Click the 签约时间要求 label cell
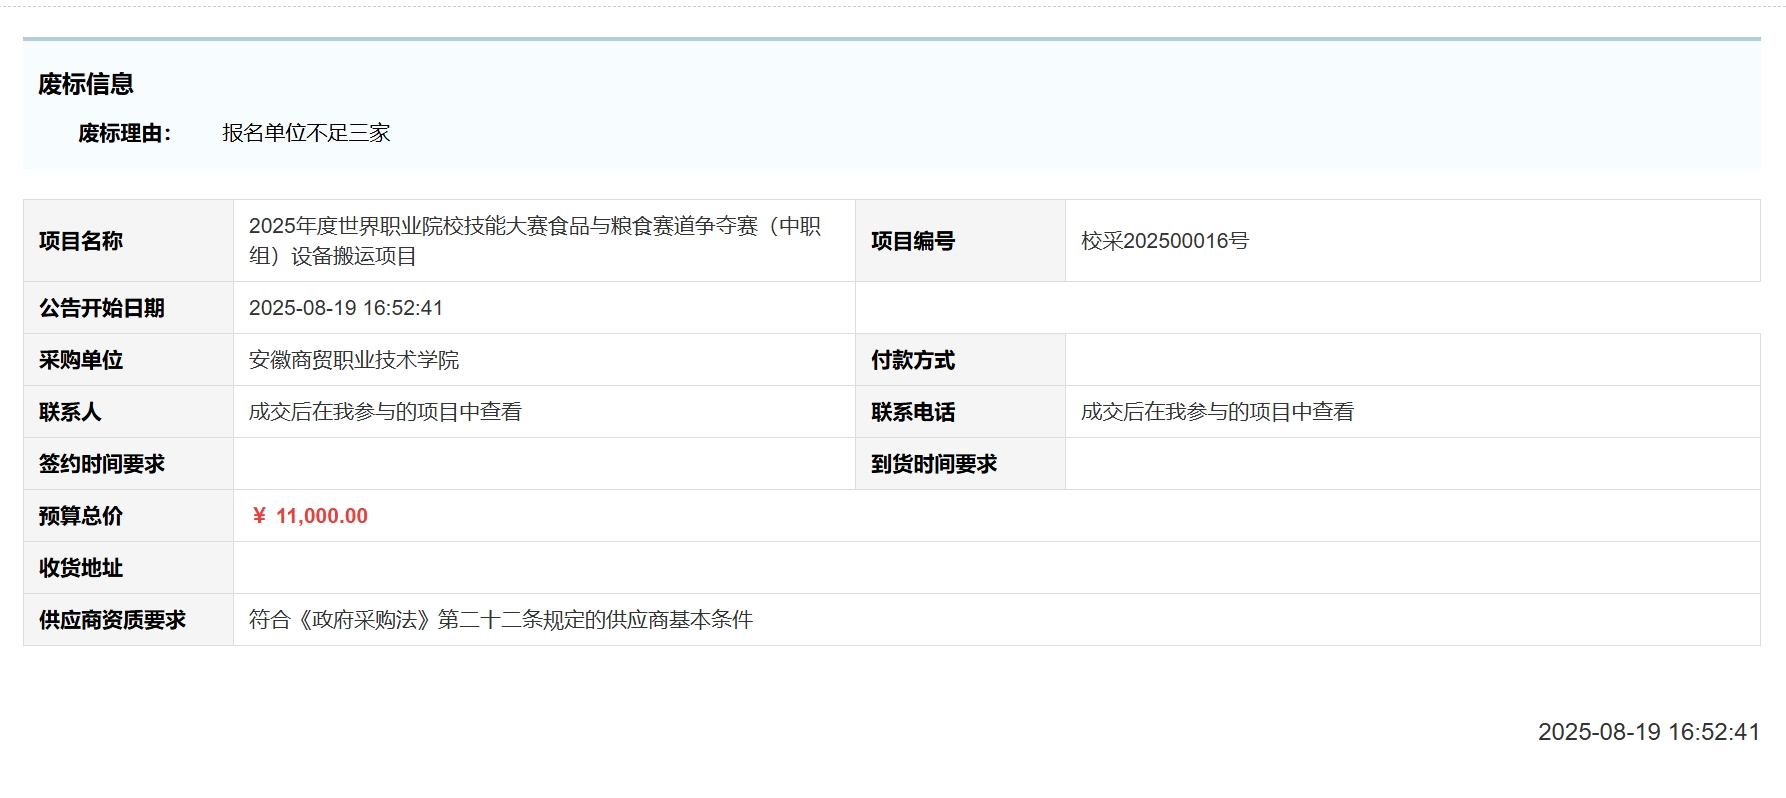The height and width of the screenshot is (798, 1786). 102,464
